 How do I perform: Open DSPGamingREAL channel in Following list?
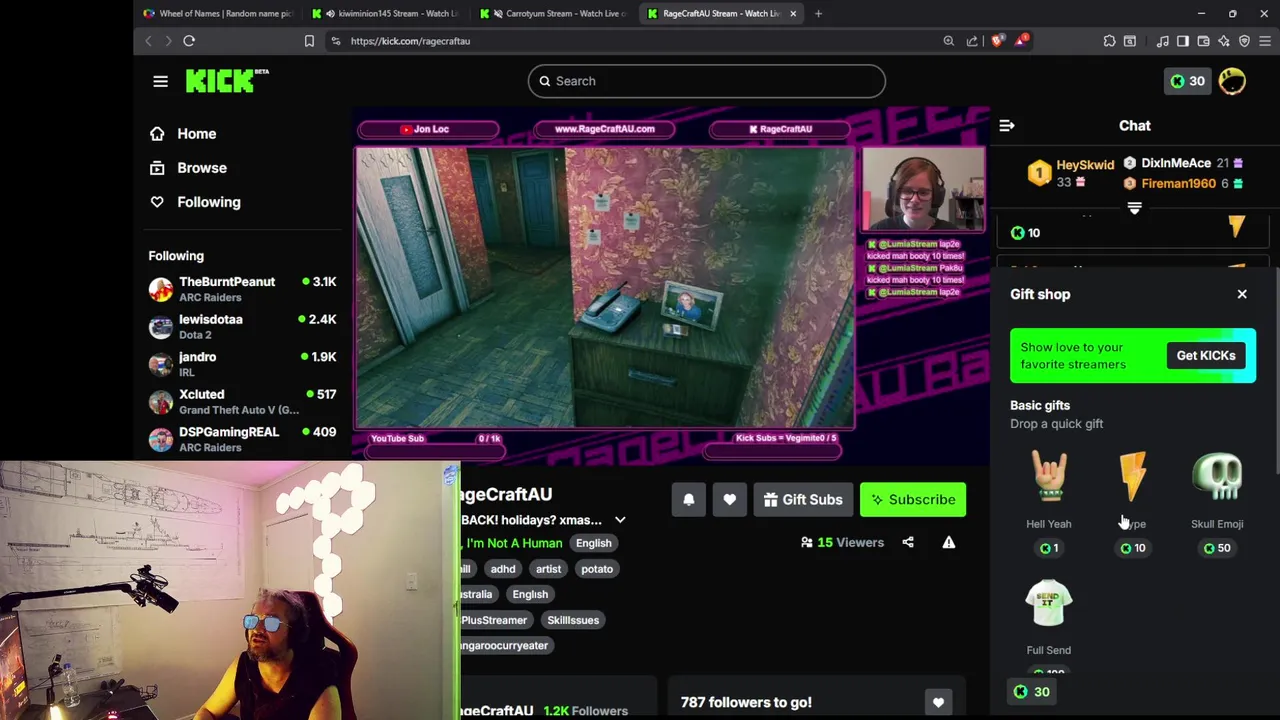pyautogui.click(x=243, y=439)
